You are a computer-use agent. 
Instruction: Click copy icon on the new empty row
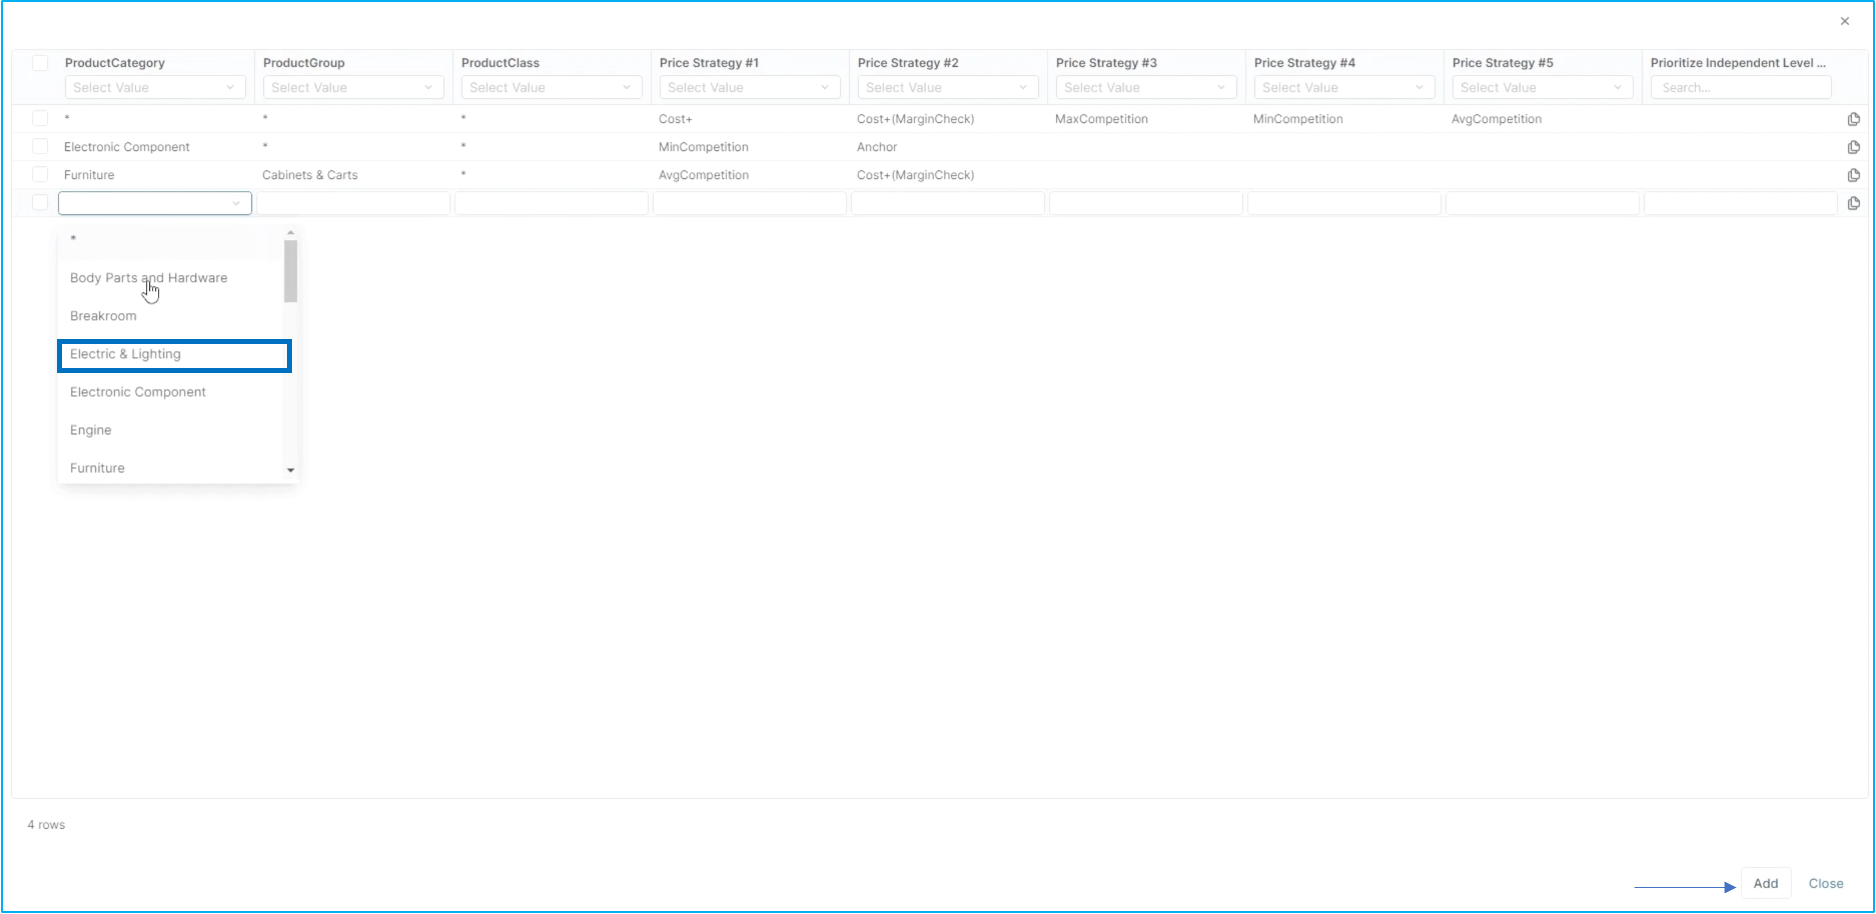point(1853,203)
